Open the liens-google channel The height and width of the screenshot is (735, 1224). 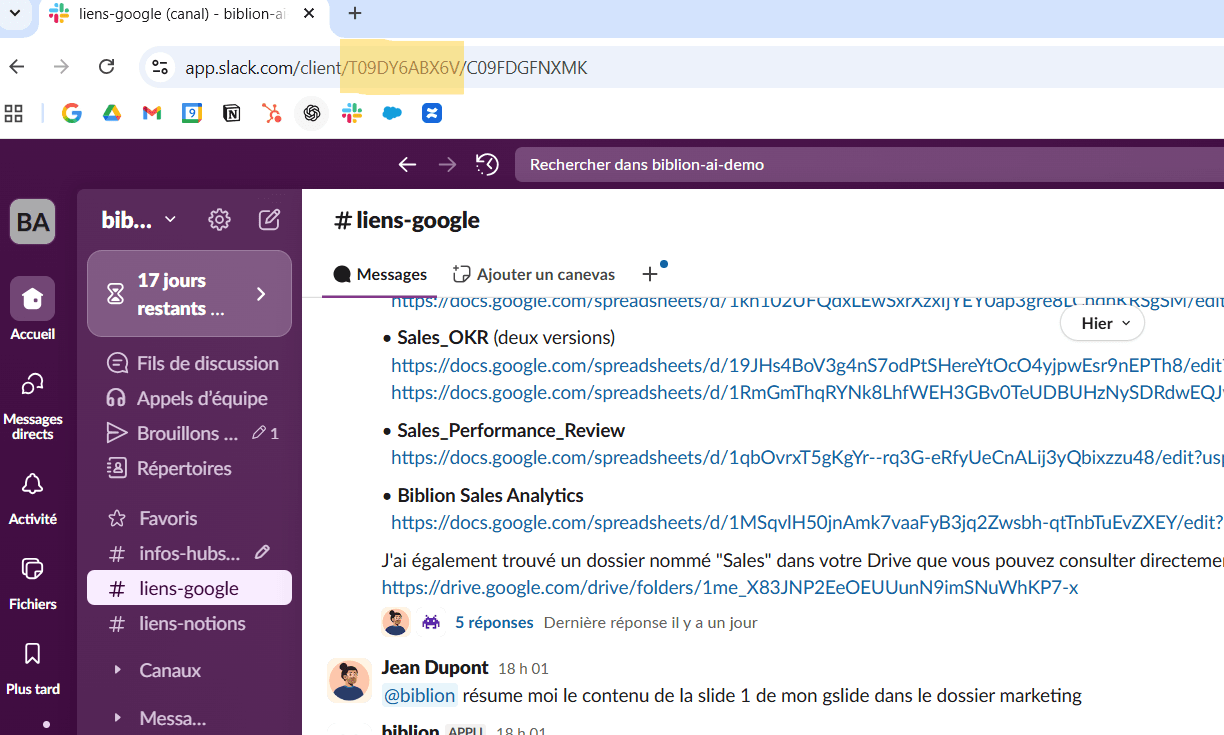[189, 588]
